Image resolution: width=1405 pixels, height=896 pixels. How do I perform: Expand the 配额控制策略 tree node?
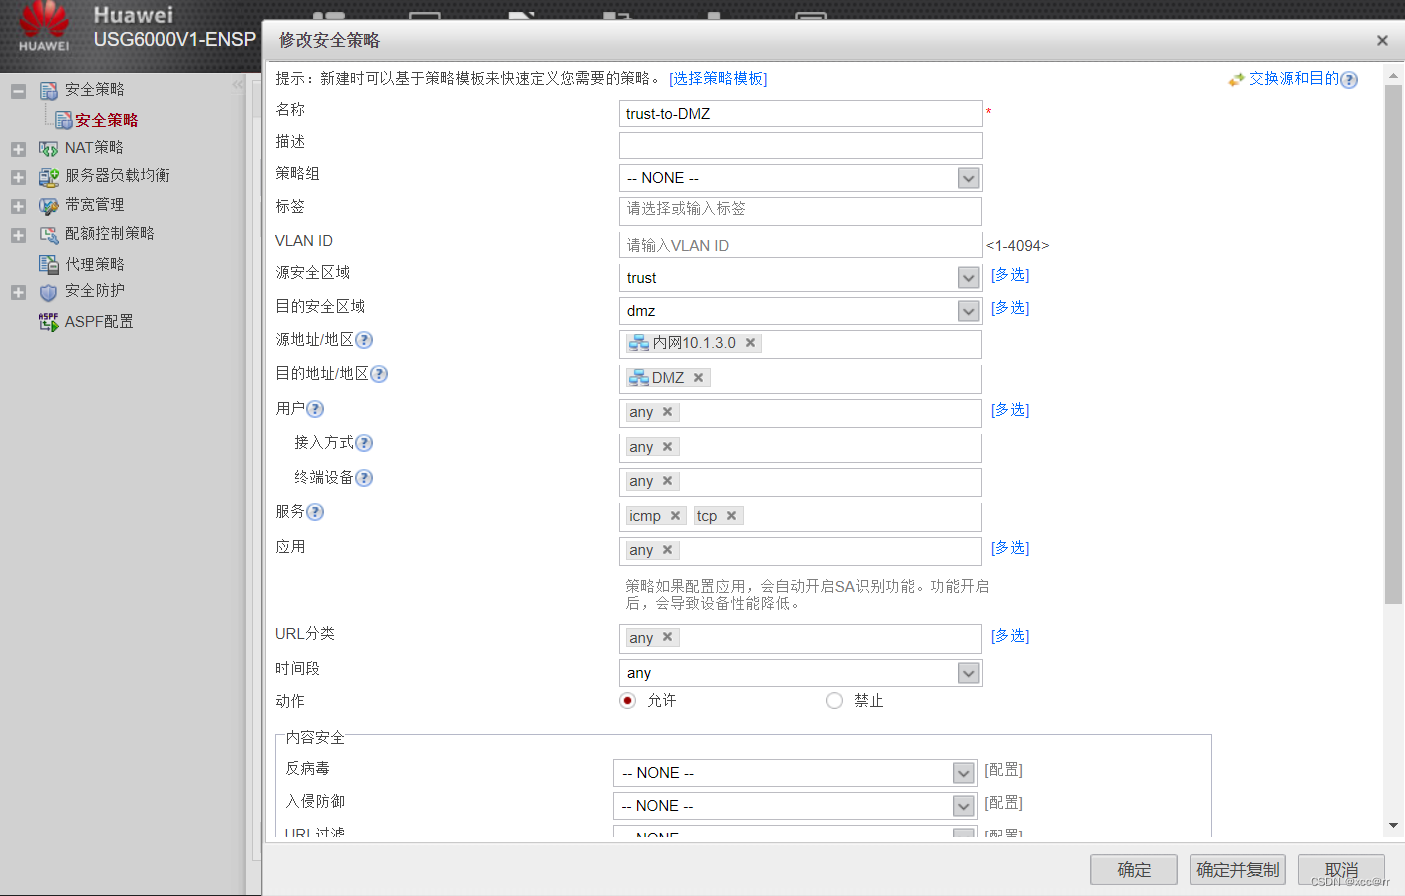(18, 235)
